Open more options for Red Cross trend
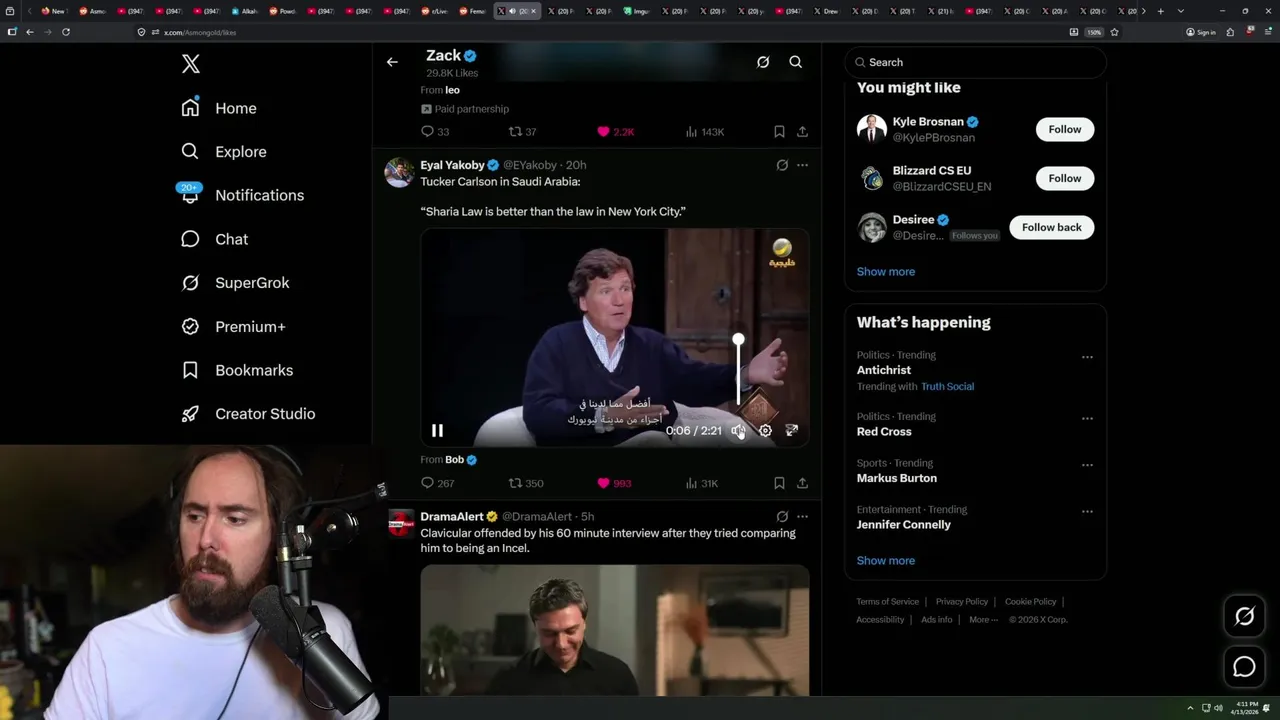Viewport: 1280px width, 720px height. 1087,418
